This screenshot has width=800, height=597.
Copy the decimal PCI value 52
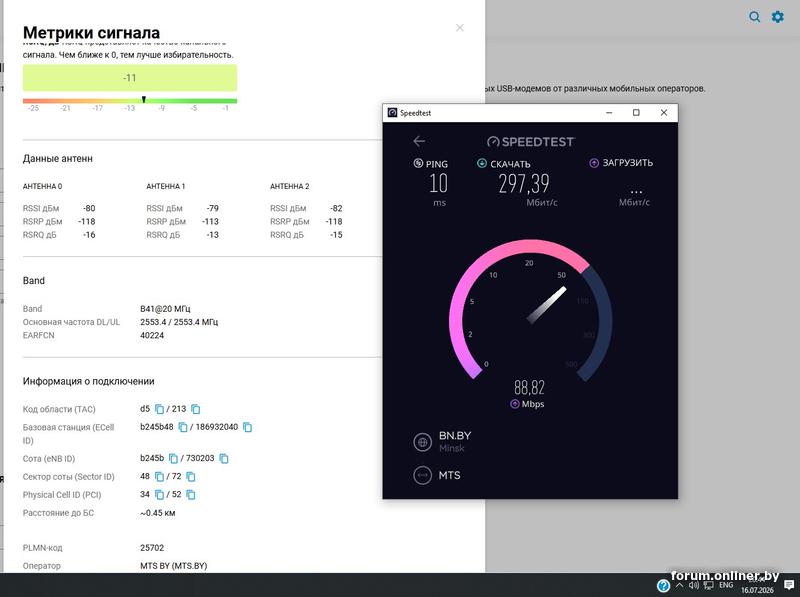coord(191,494)
